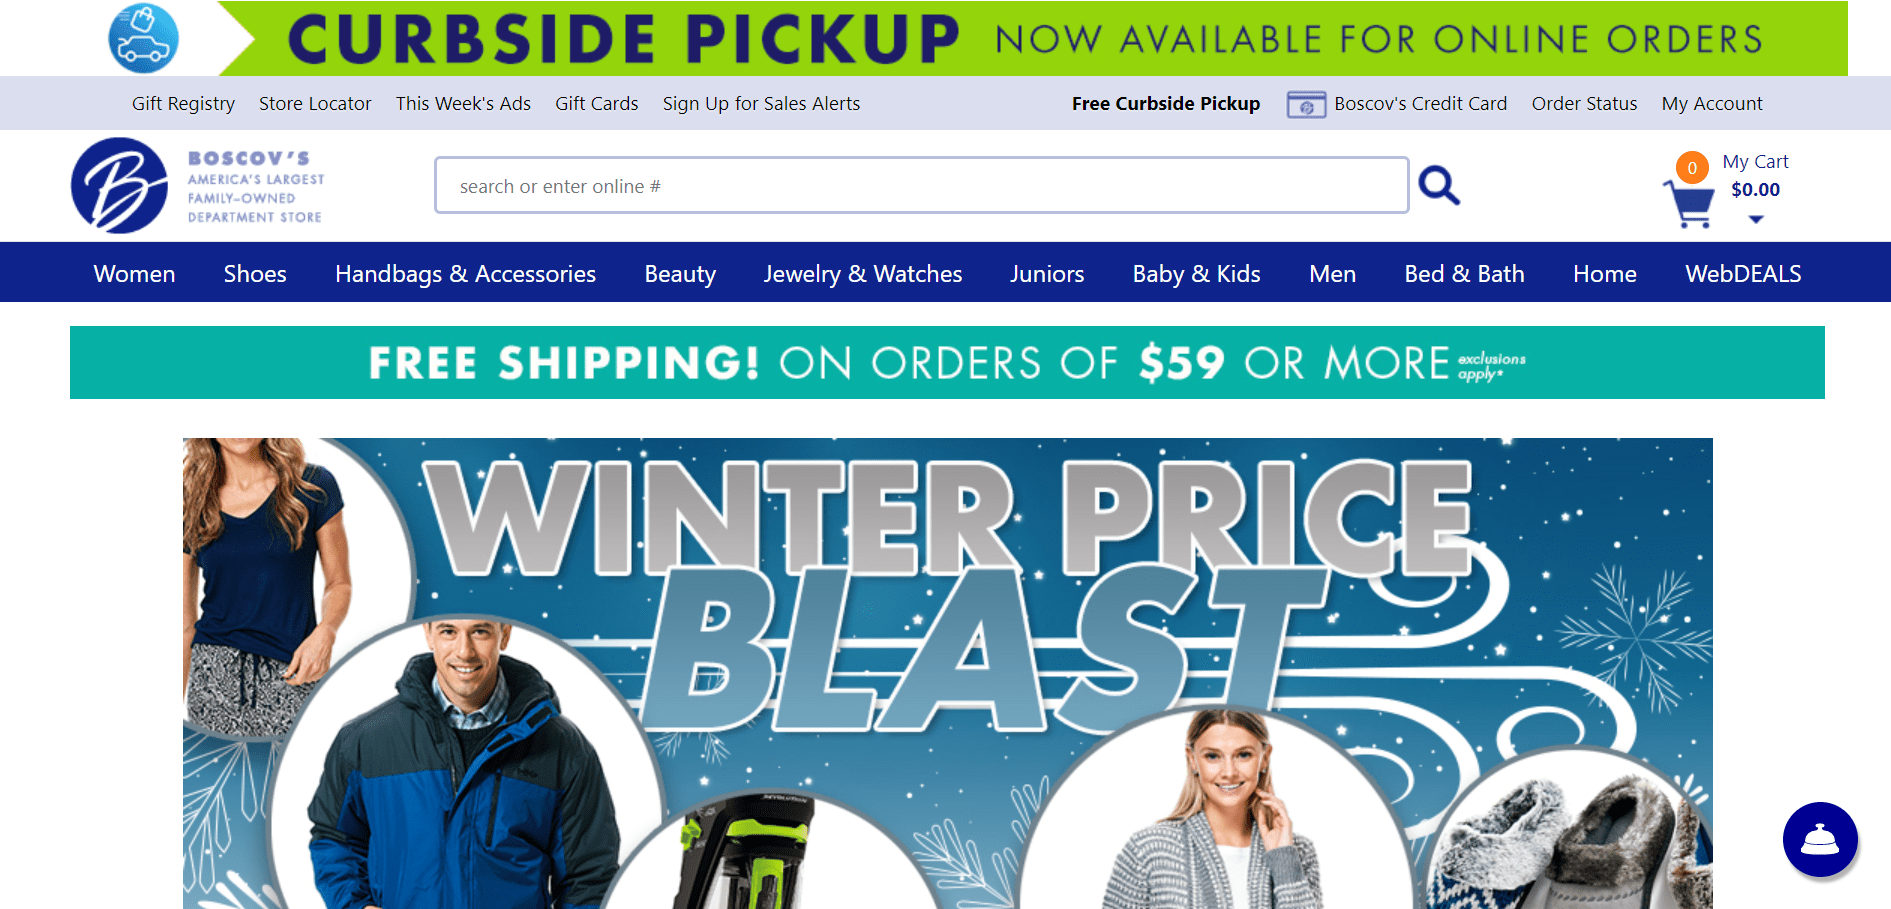This screenshot has width=1891, height=909.
Task: Open the Bed & Bath category
Action: tap(1464, 273)
